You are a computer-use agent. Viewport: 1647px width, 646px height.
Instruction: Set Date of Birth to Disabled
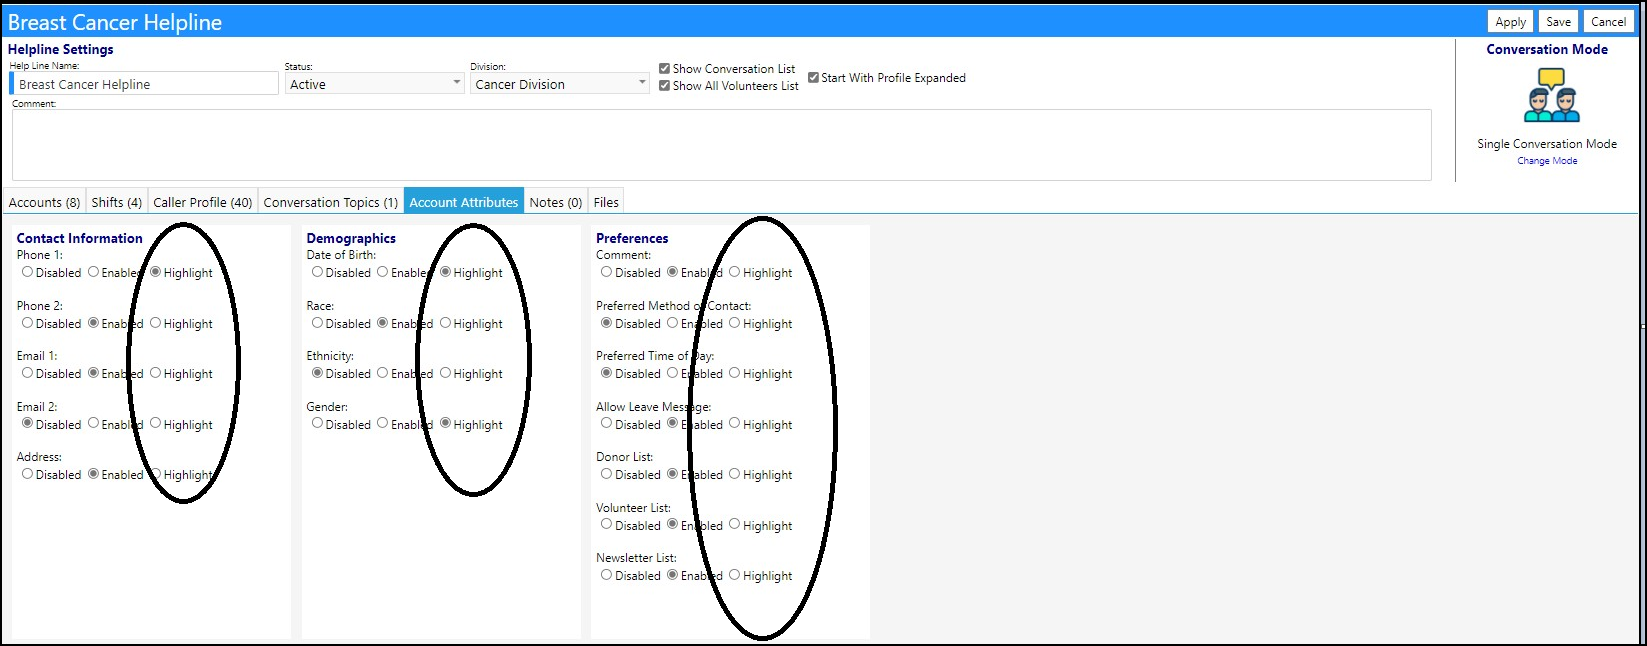click(317, 272)
